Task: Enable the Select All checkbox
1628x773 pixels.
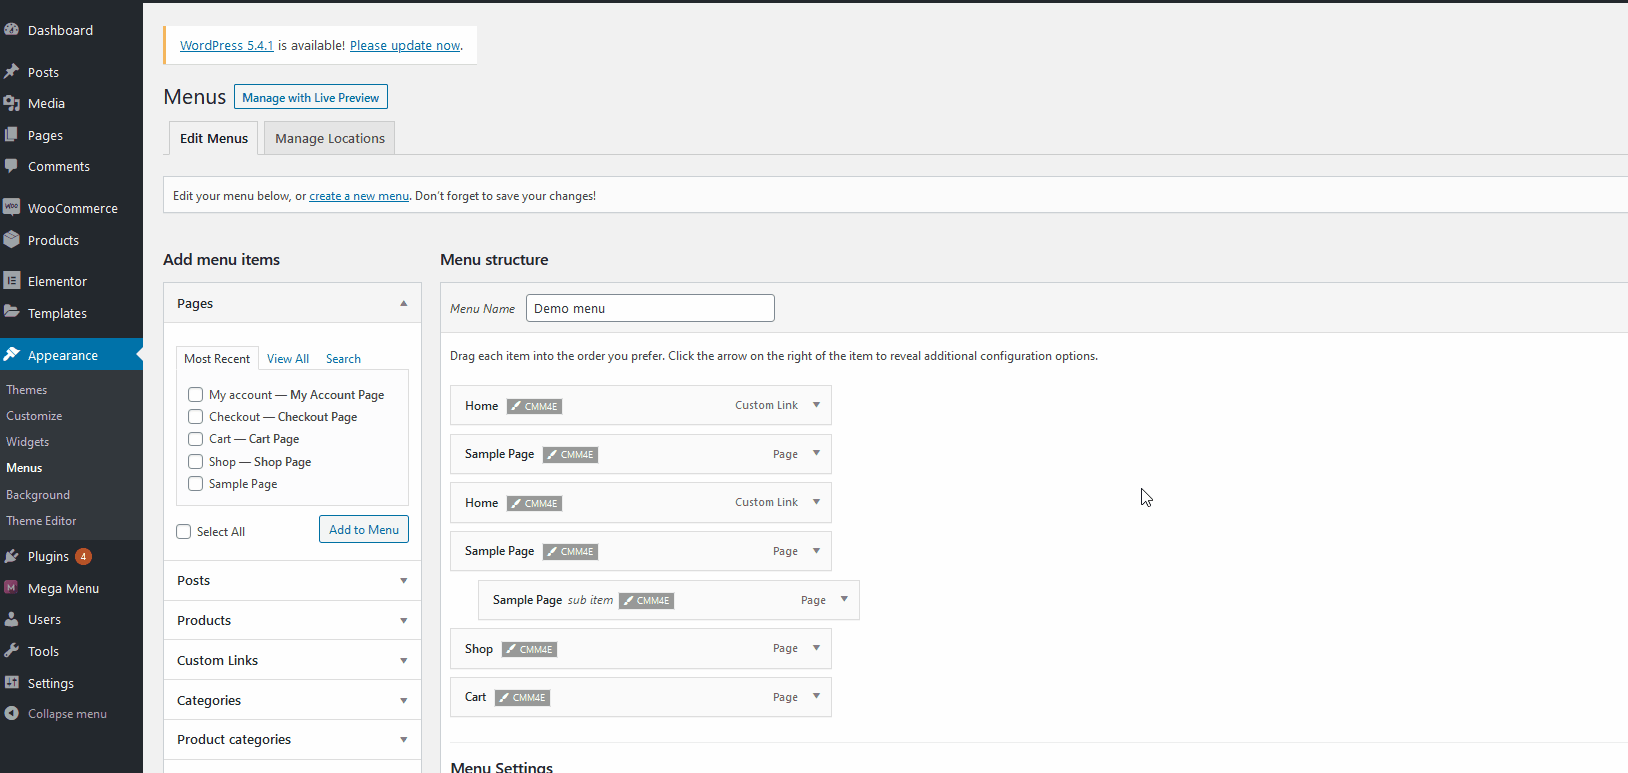Action: (x=184, y=532)
